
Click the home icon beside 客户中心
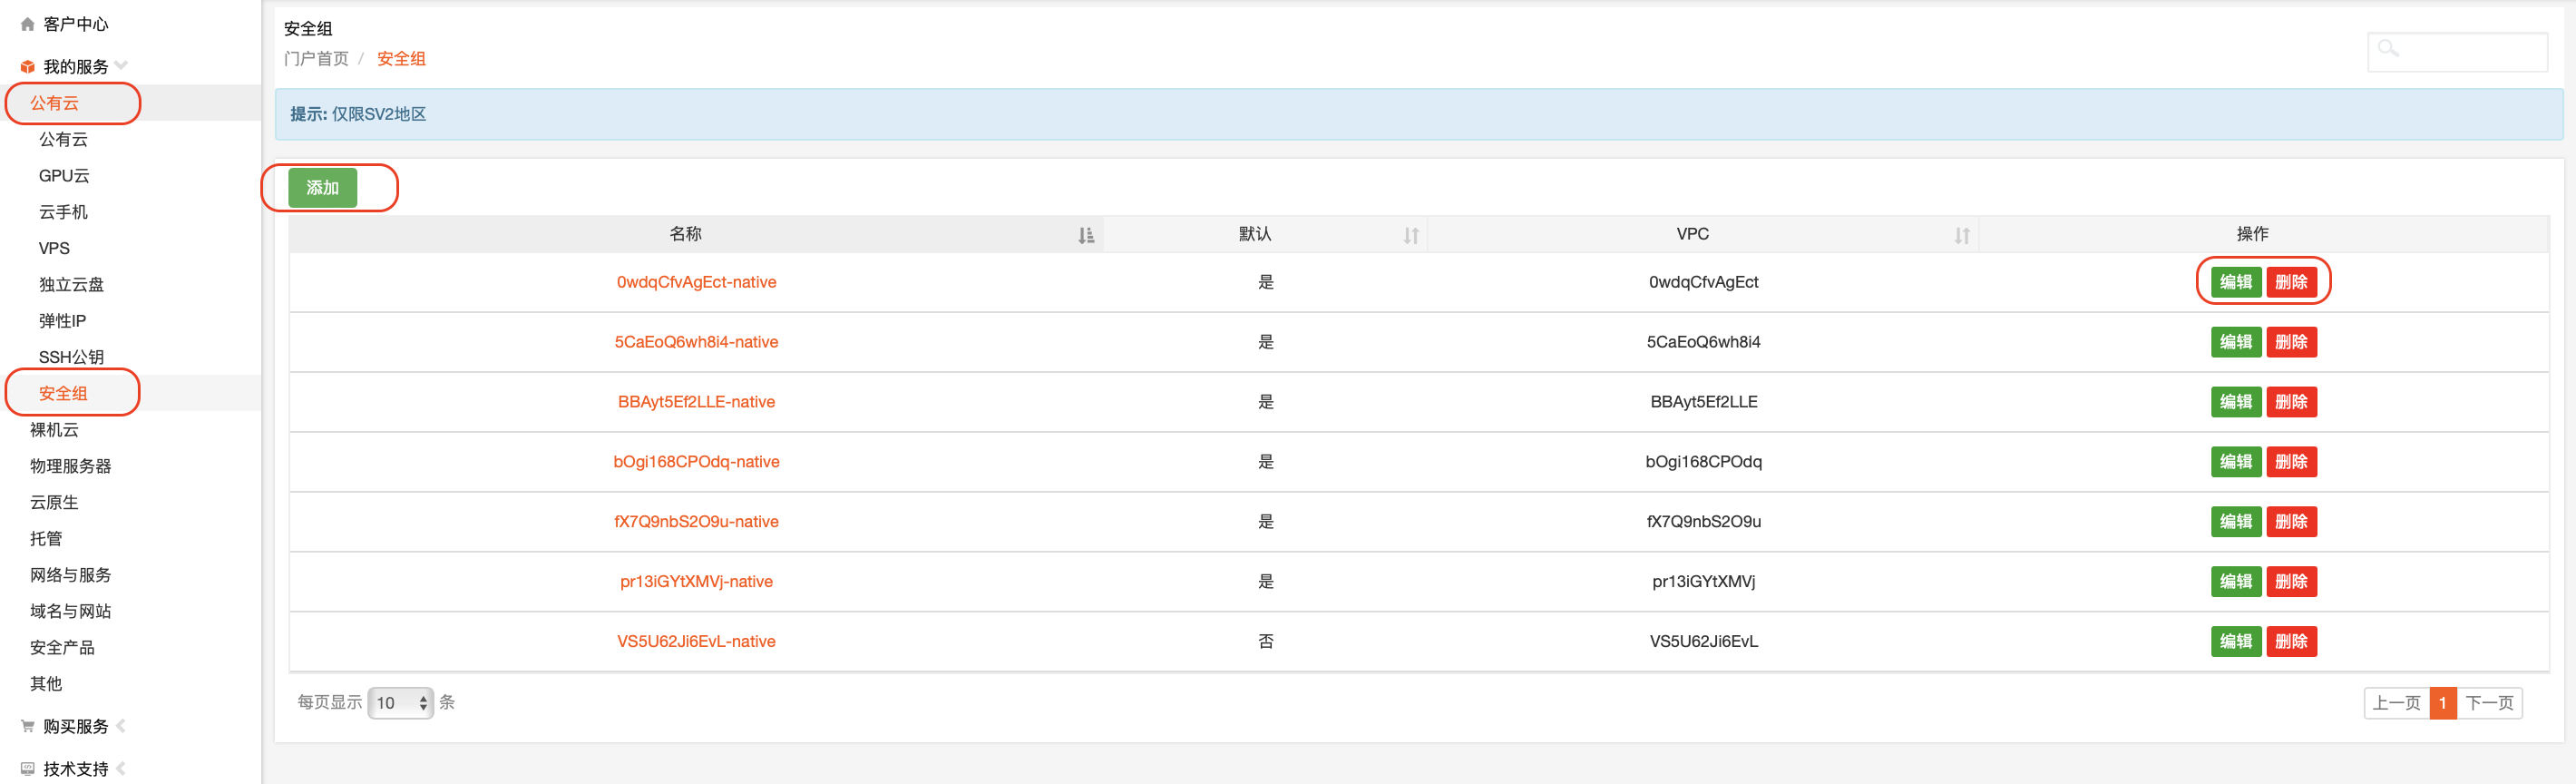[x=27, y=24]
